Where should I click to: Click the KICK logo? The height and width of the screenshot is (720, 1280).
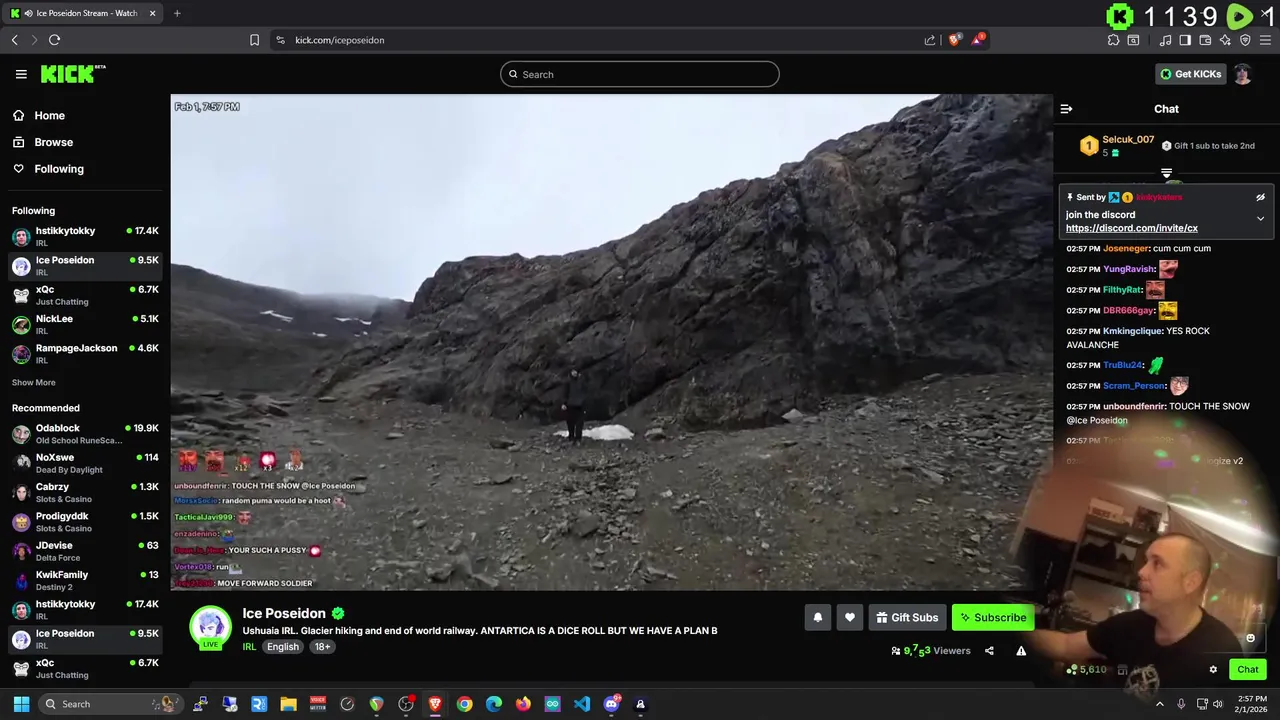(72, 74)
